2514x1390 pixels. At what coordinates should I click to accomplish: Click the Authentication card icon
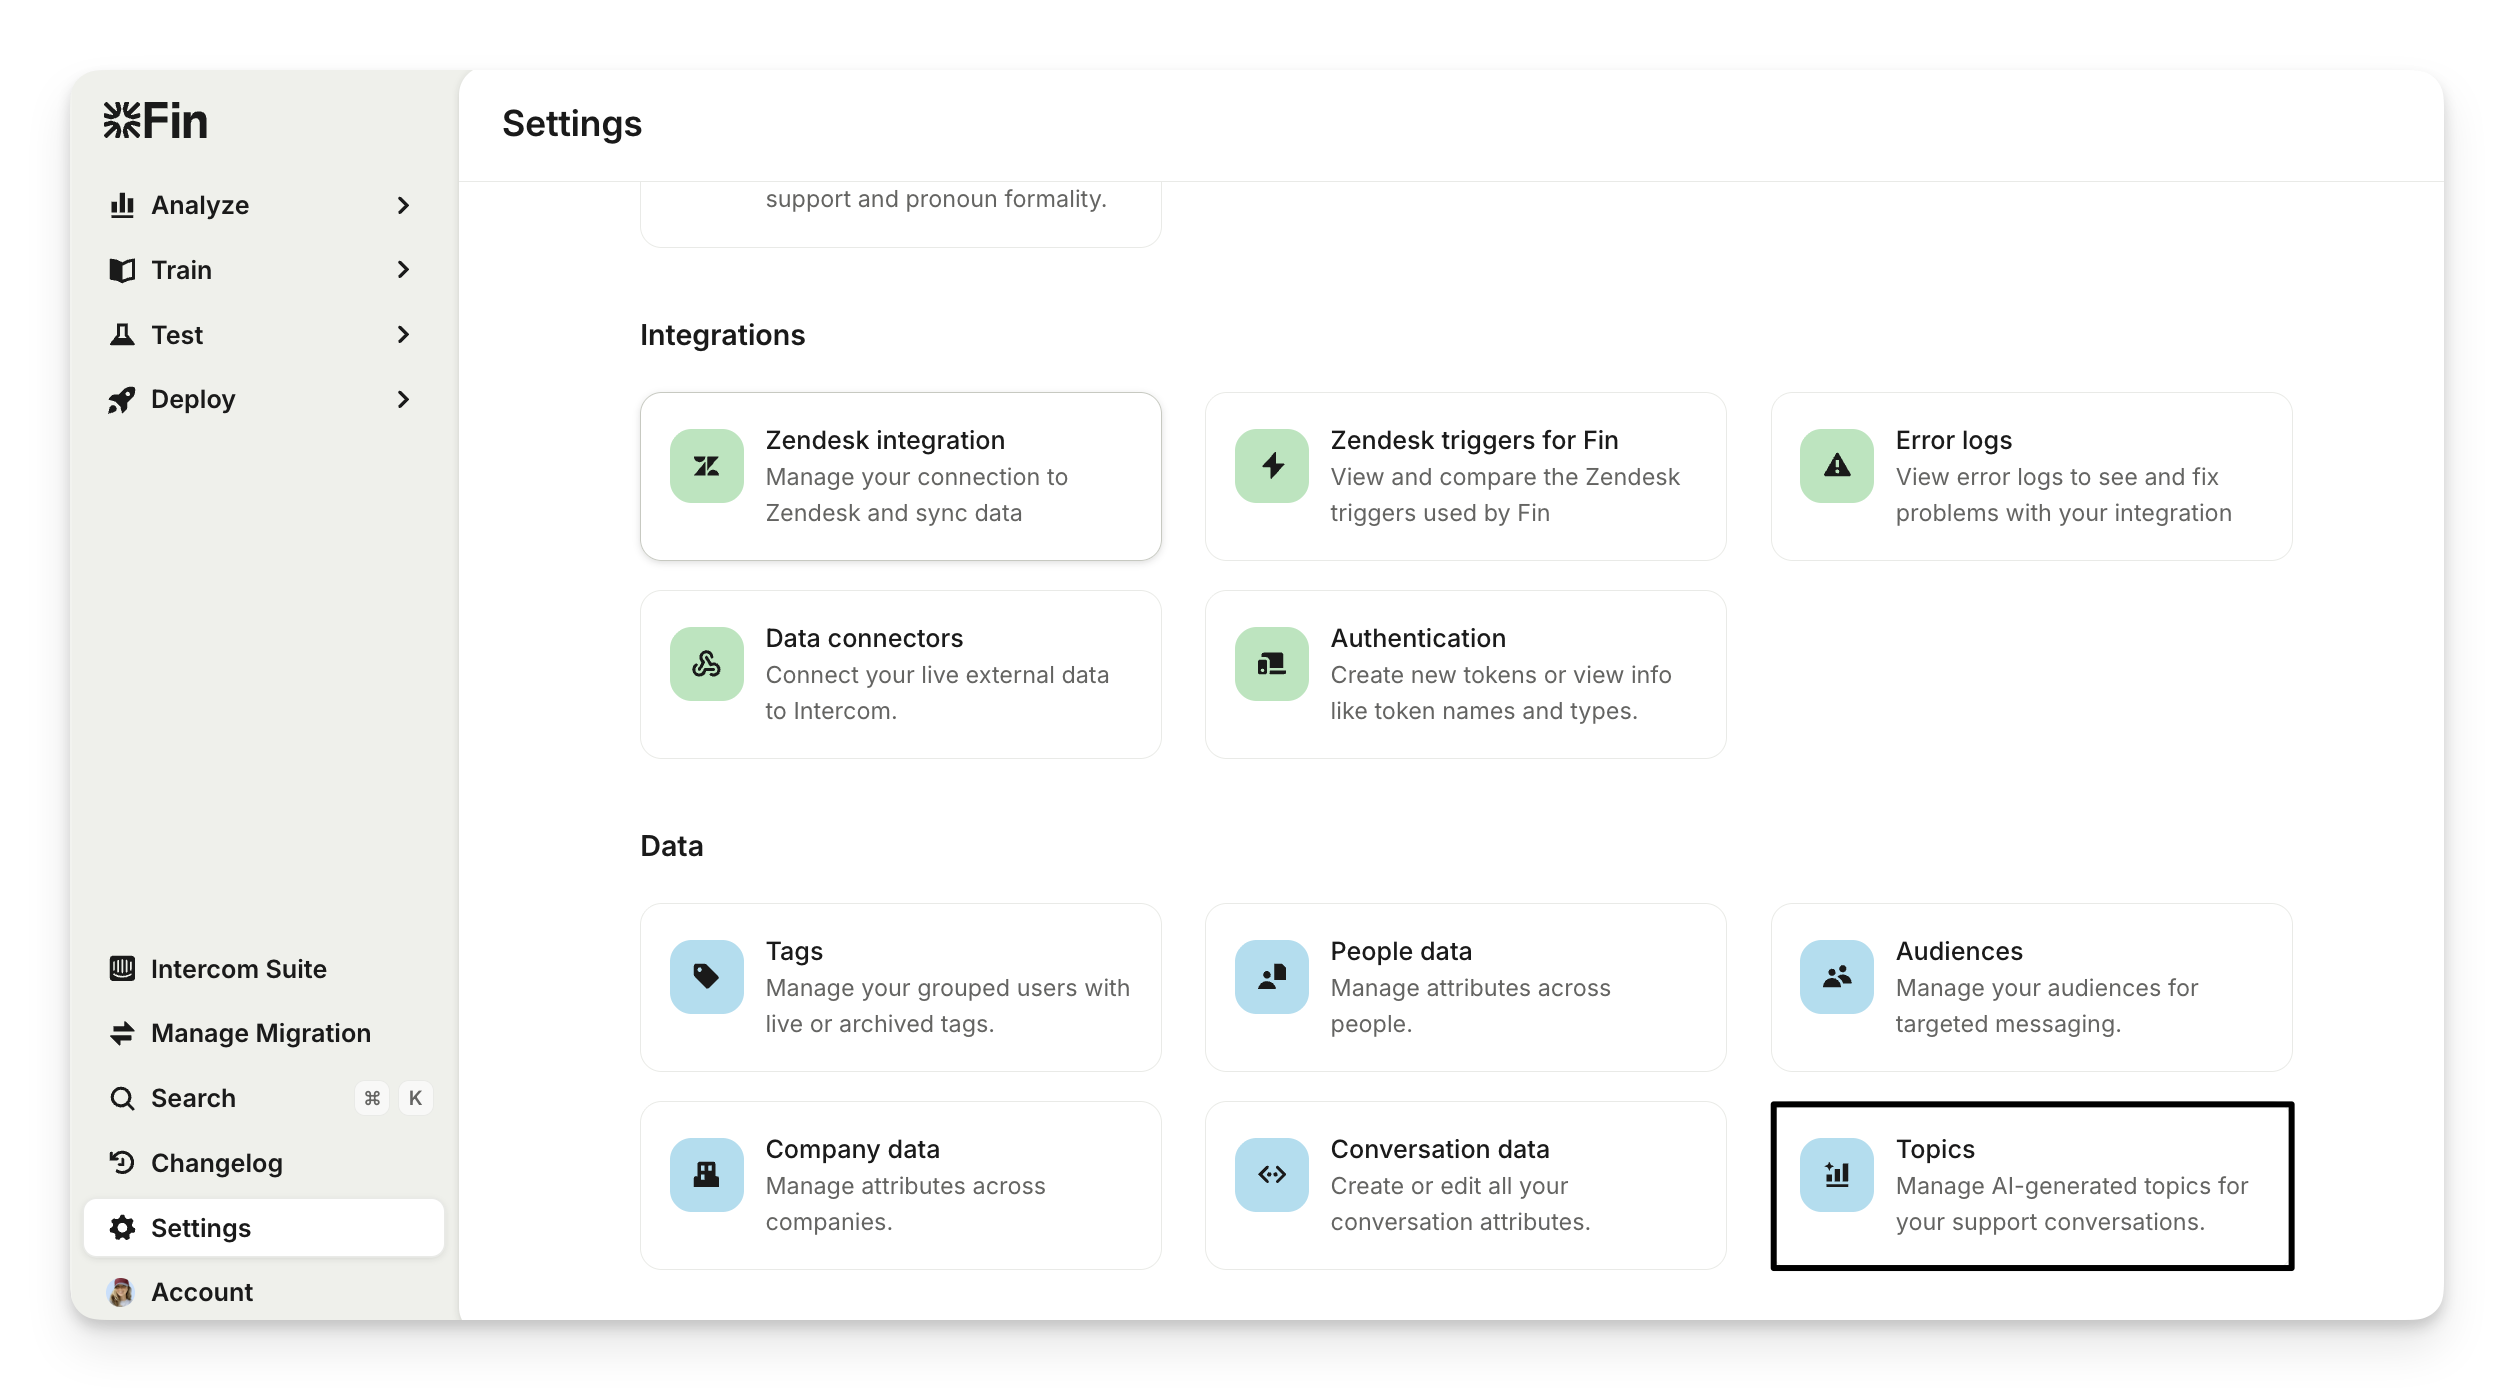coord(1271,664)
